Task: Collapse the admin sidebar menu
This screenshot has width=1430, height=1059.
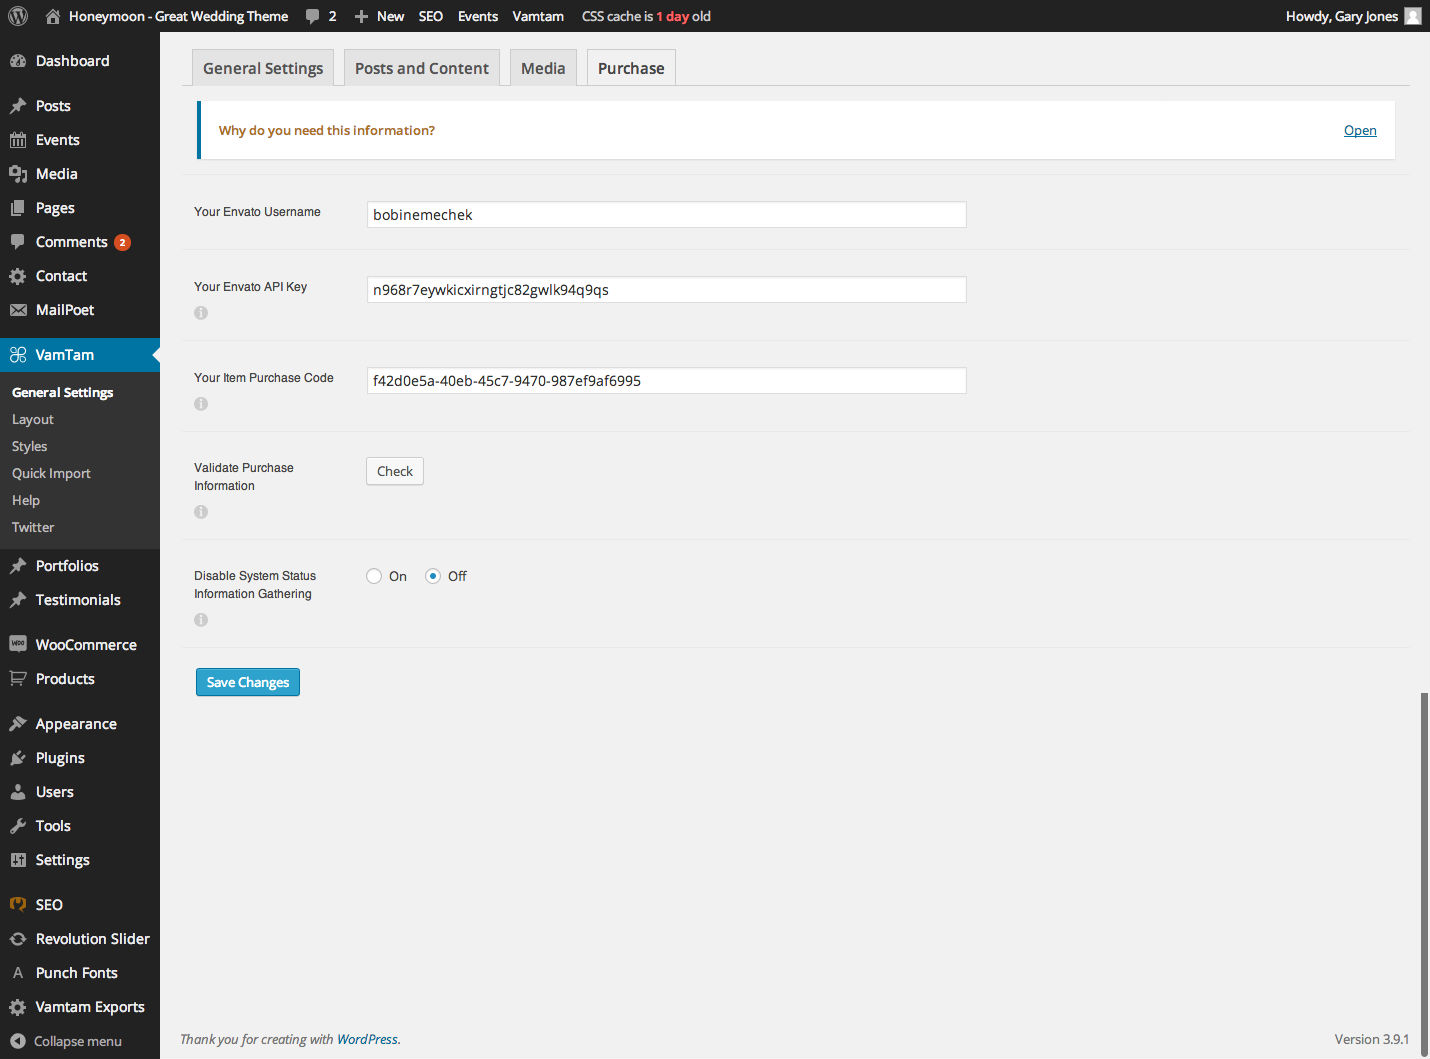Action: (77, 1041)
